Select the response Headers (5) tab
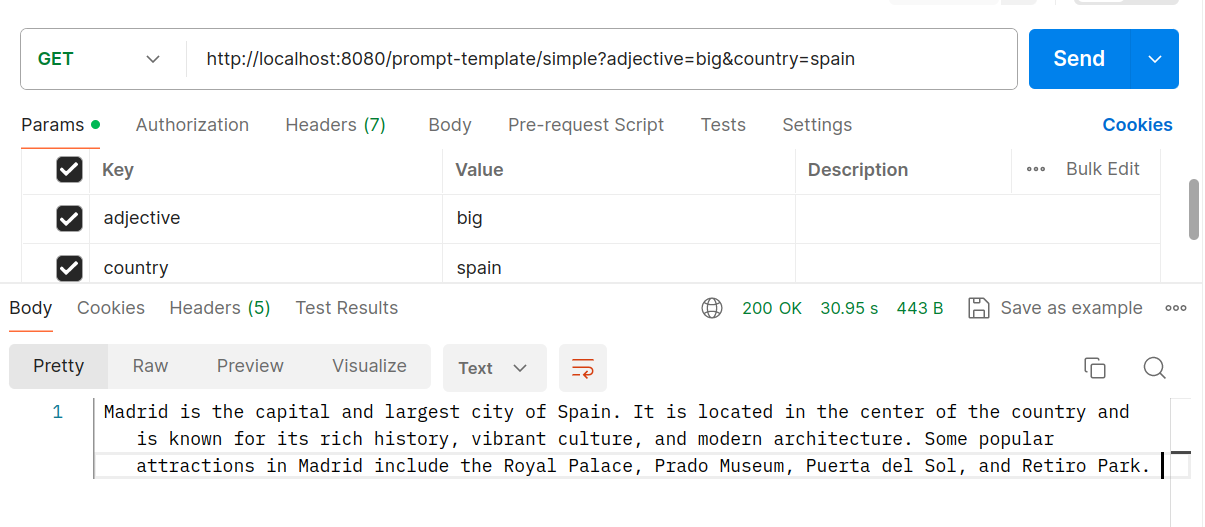This screenshot has width=1205, height=527. (220, 308)
